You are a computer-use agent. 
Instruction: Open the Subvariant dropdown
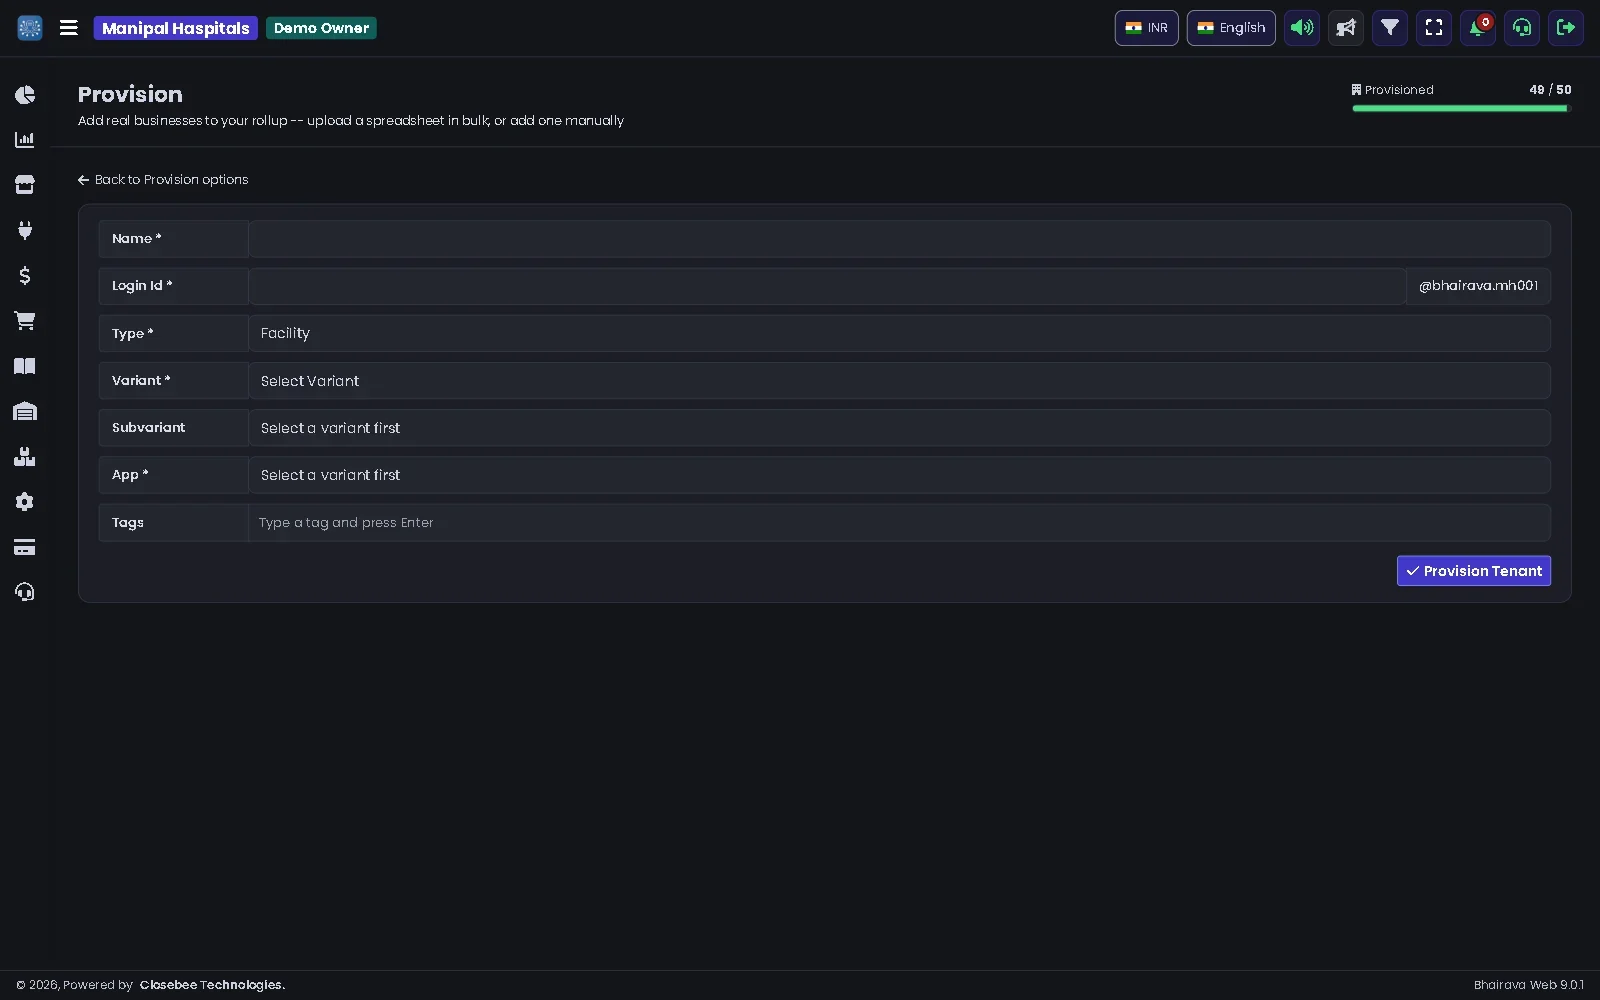(x=900, y=428)
